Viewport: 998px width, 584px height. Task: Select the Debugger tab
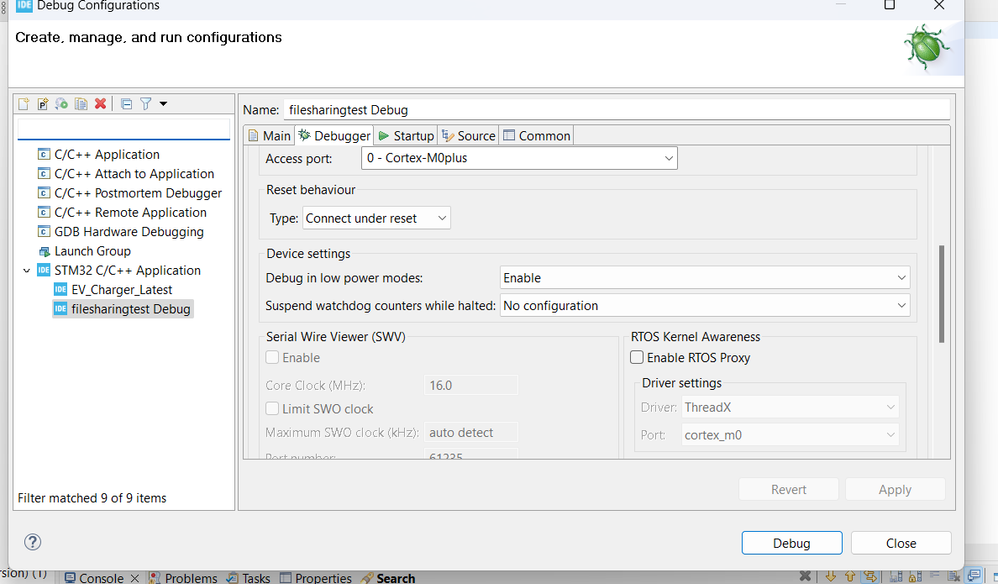coord(334,136)
